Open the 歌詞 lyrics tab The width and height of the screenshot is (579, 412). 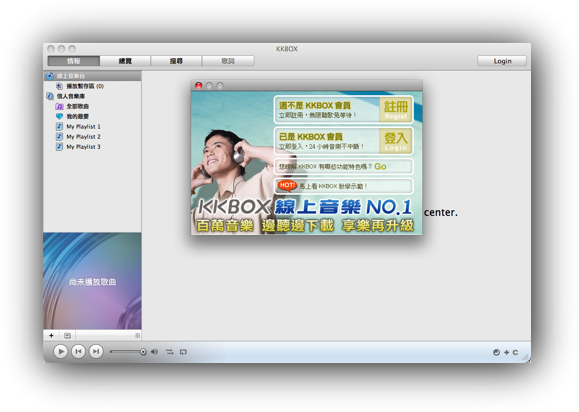[228, 61]
